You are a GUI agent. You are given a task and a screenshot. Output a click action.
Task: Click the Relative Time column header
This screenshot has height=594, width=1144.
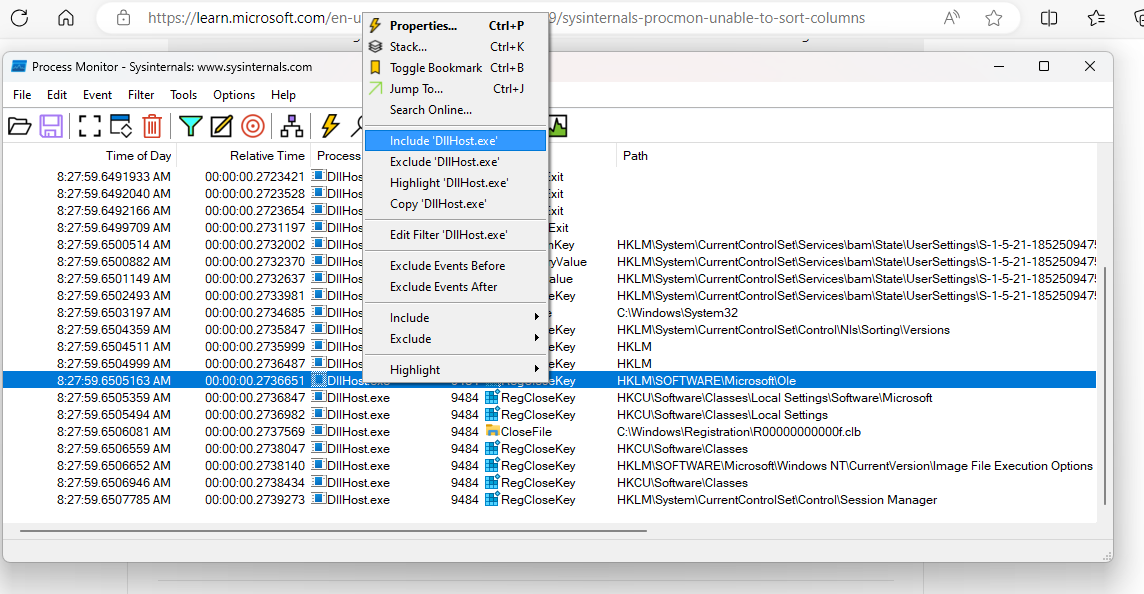click(x=267, y=155)
